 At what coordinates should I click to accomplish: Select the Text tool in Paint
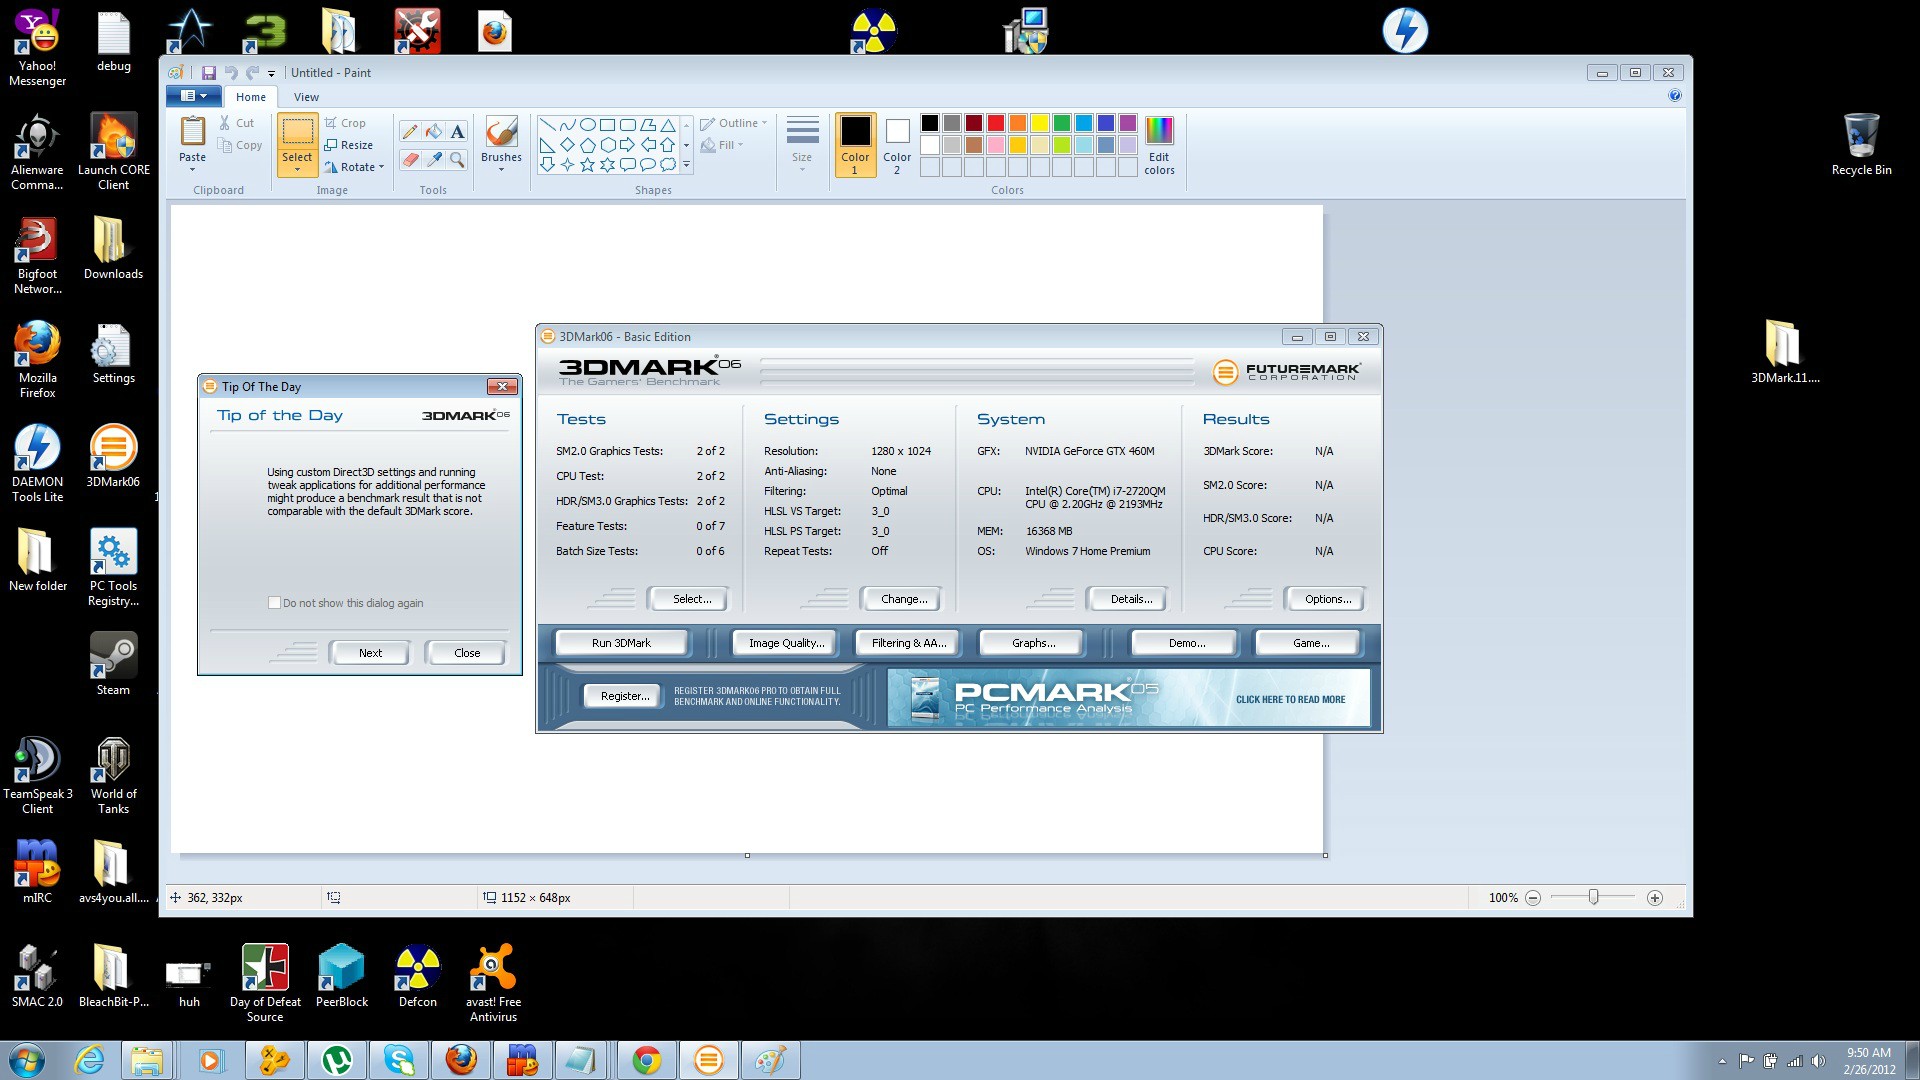(457, 132)
